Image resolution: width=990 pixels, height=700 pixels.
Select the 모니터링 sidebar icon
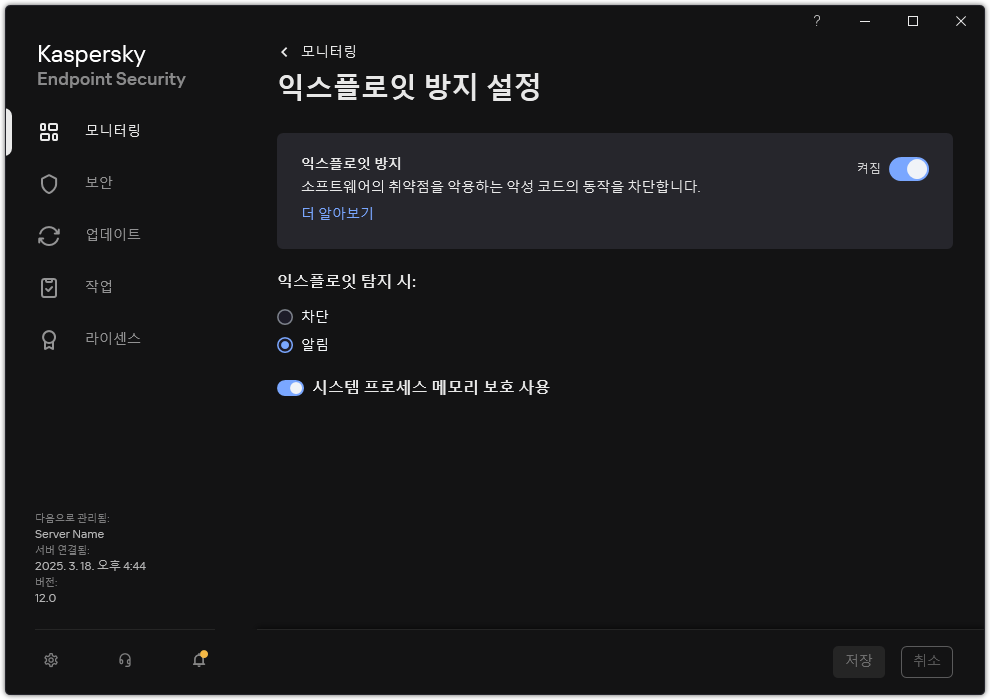pyautogui.click(x=48, y=131)
